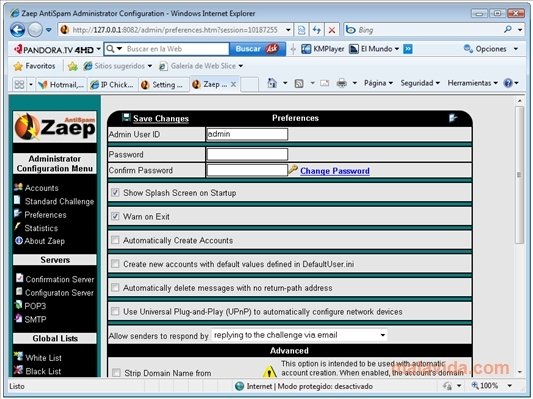Viewport: 533px width, 399px height.
Task: Click the add to favorites bar star icon
Action: click(72, 66)
